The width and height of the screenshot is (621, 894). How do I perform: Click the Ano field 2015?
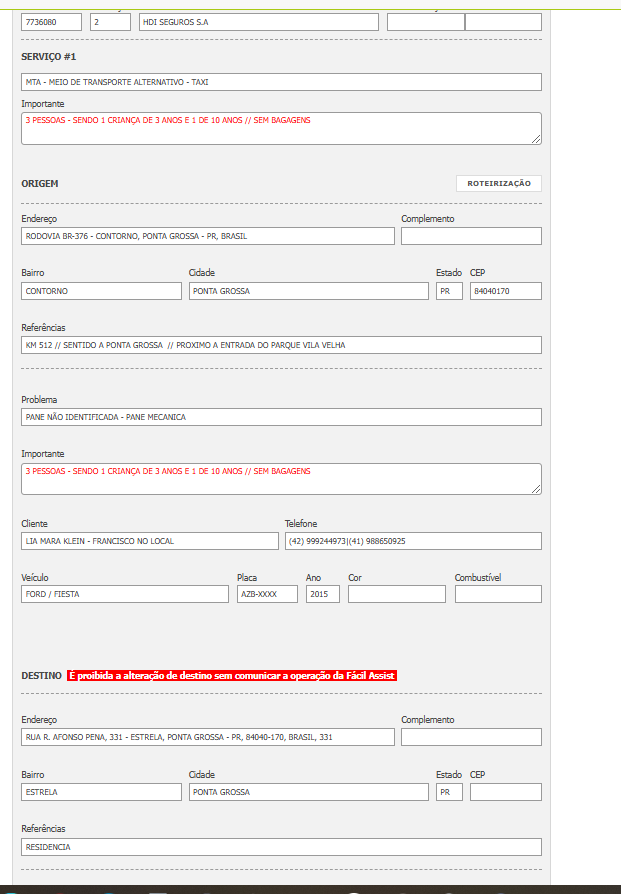click(x=323, y=594)
